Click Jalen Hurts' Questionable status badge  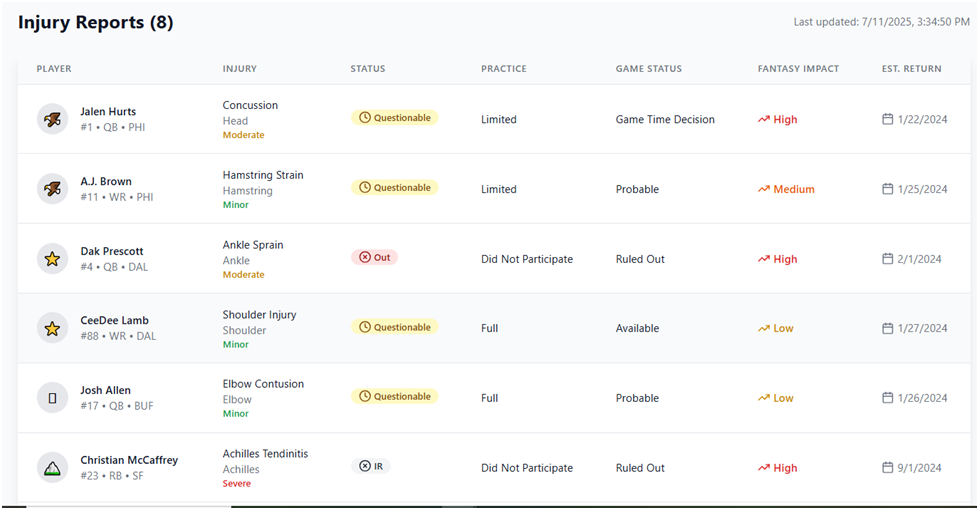395,117
